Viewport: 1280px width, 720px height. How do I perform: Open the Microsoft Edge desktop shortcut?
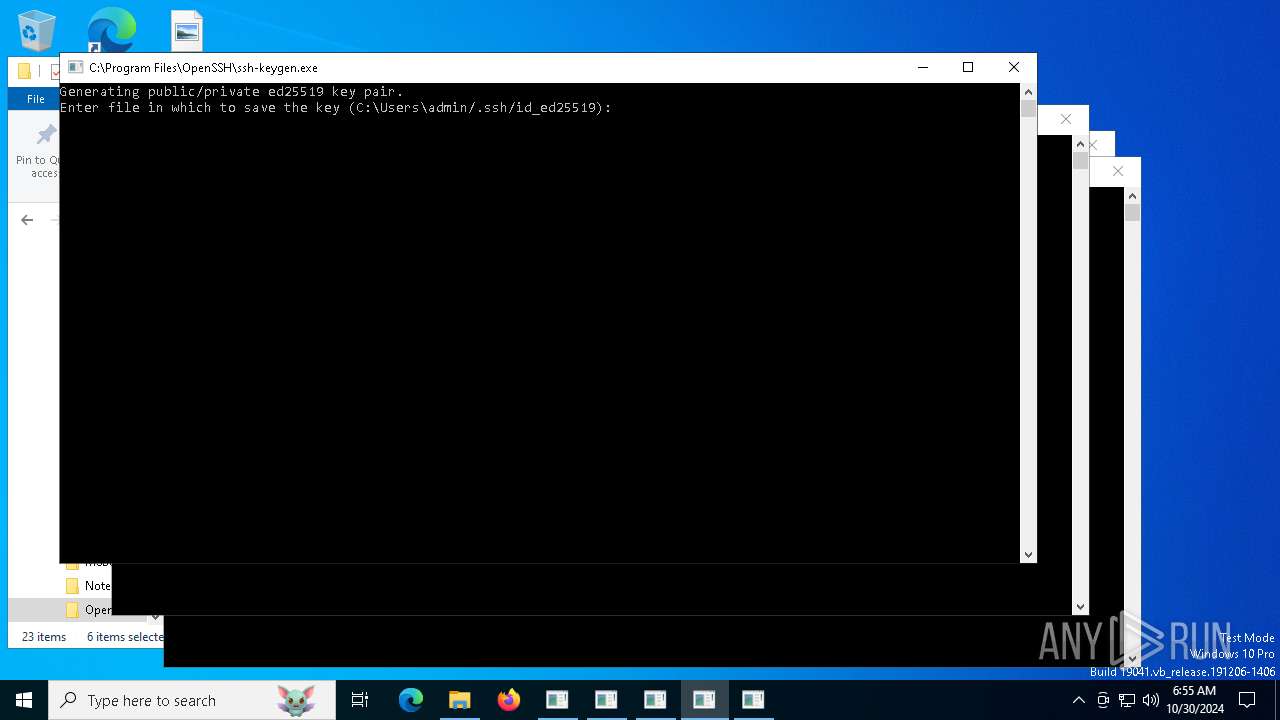coord(111,30)
